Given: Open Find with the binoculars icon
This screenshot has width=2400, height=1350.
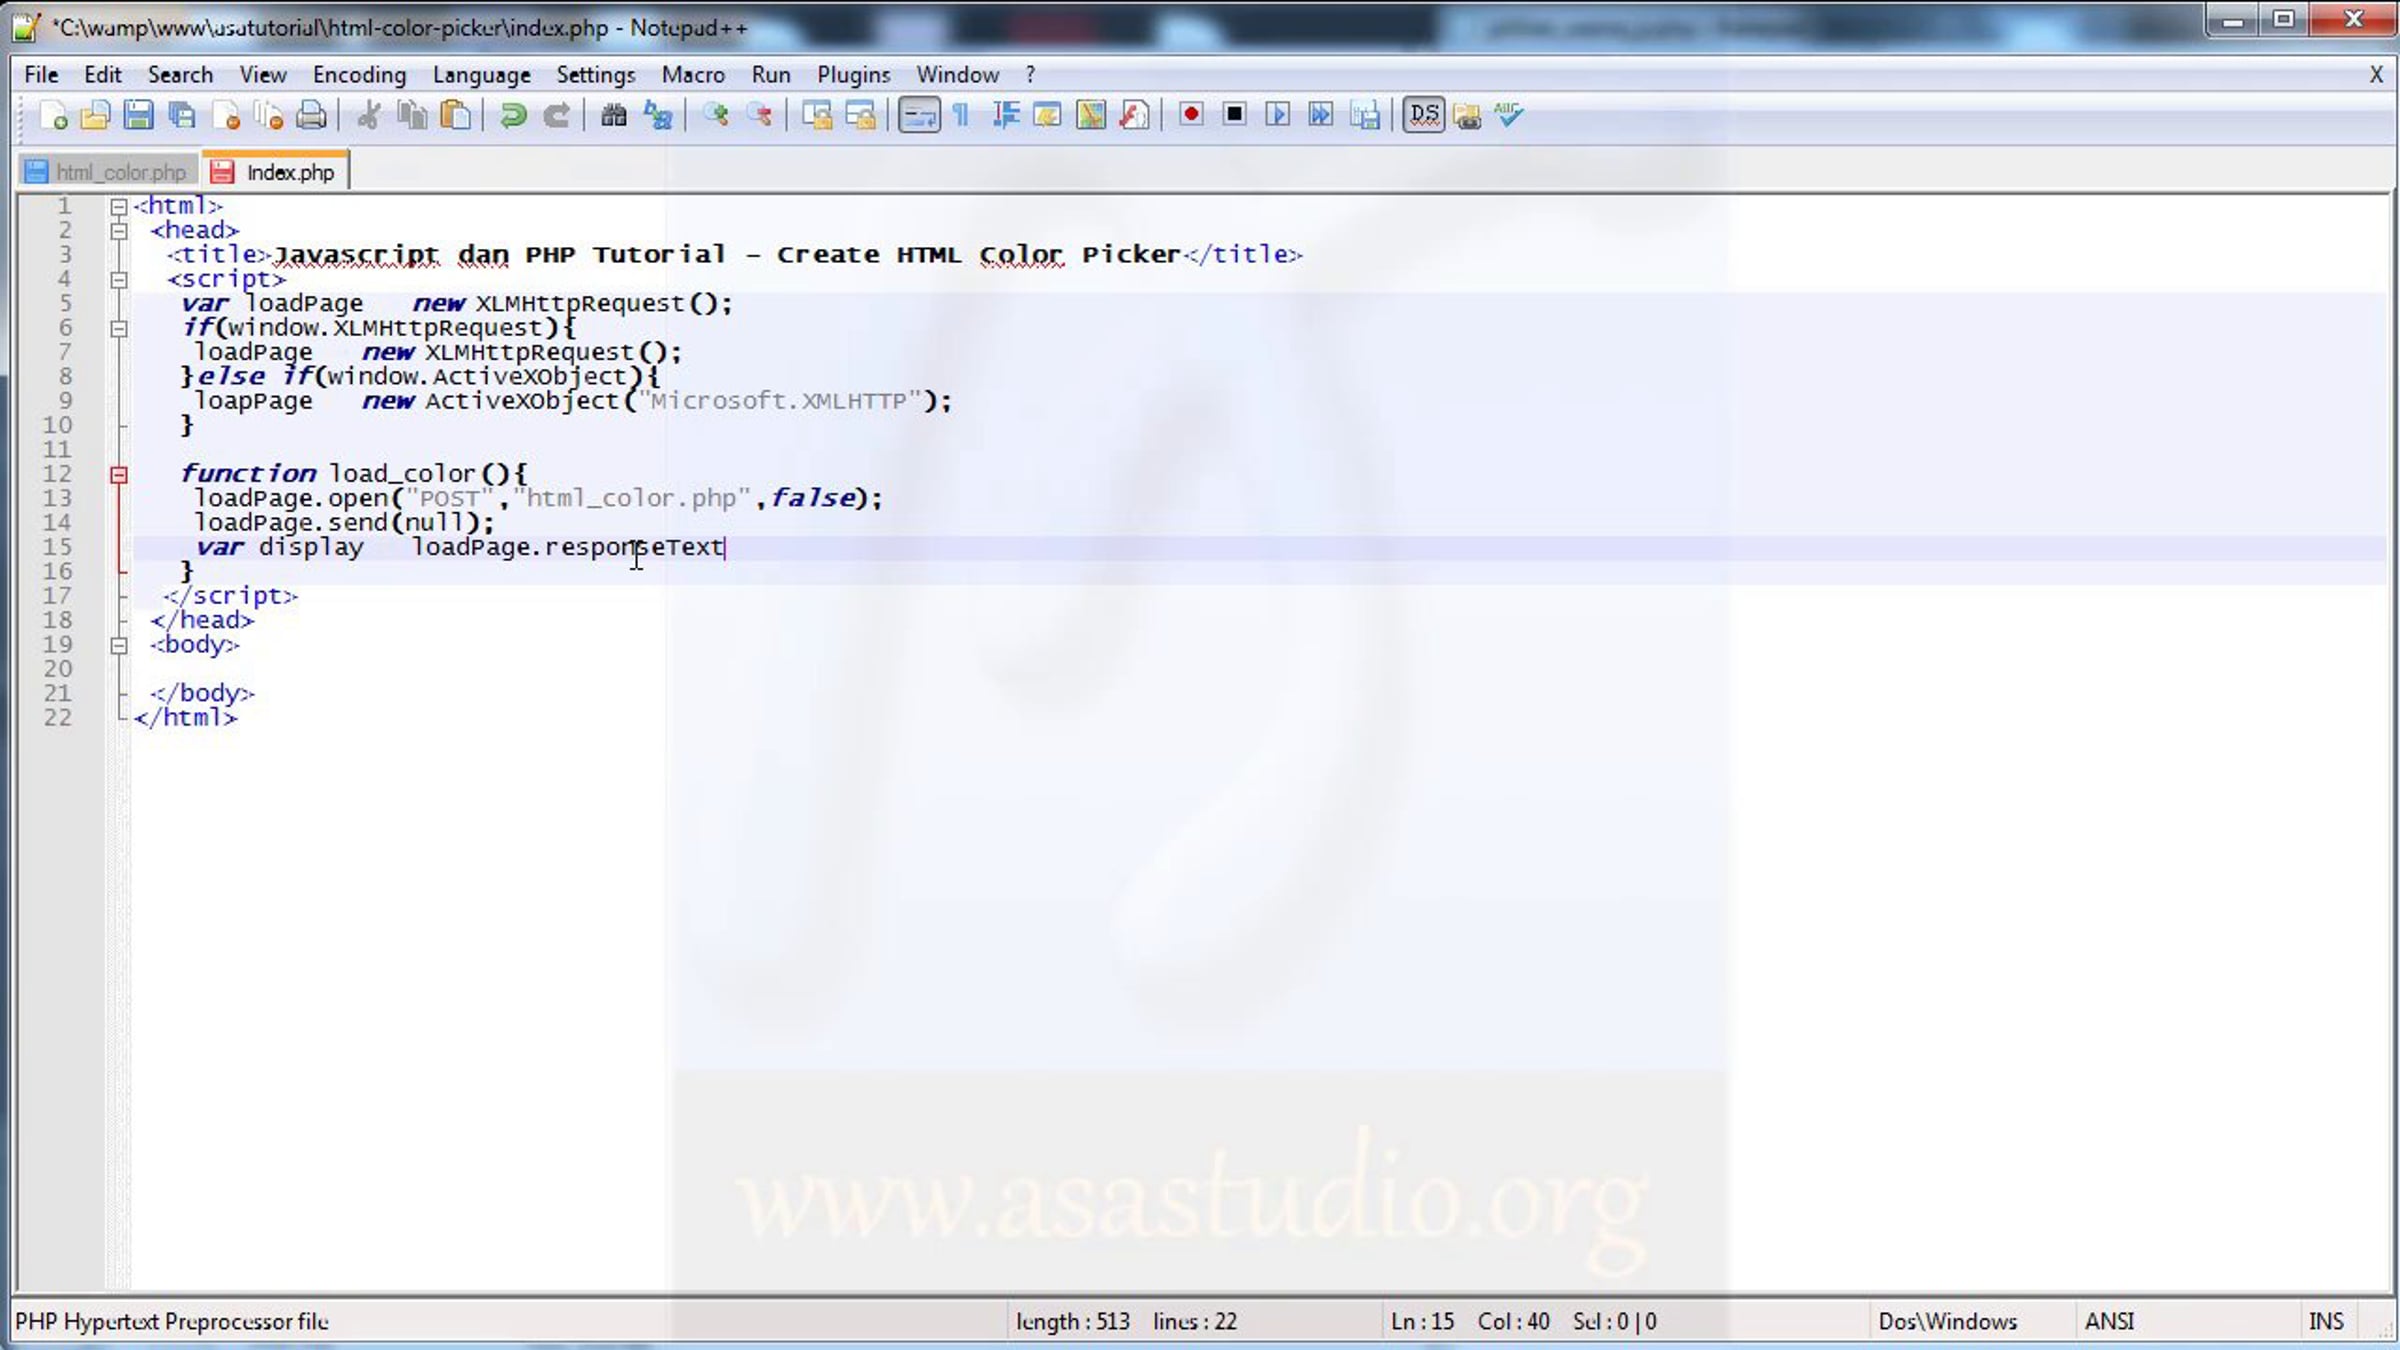Looking at the screenshot, I should click(x=613, y=116).
